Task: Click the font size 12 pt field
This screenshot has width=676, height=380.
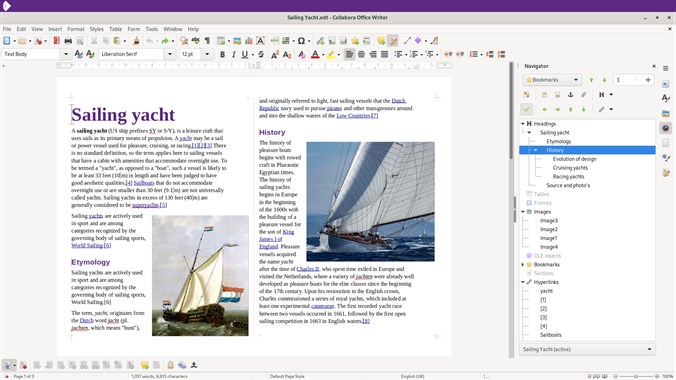Action: pos(191,54)
